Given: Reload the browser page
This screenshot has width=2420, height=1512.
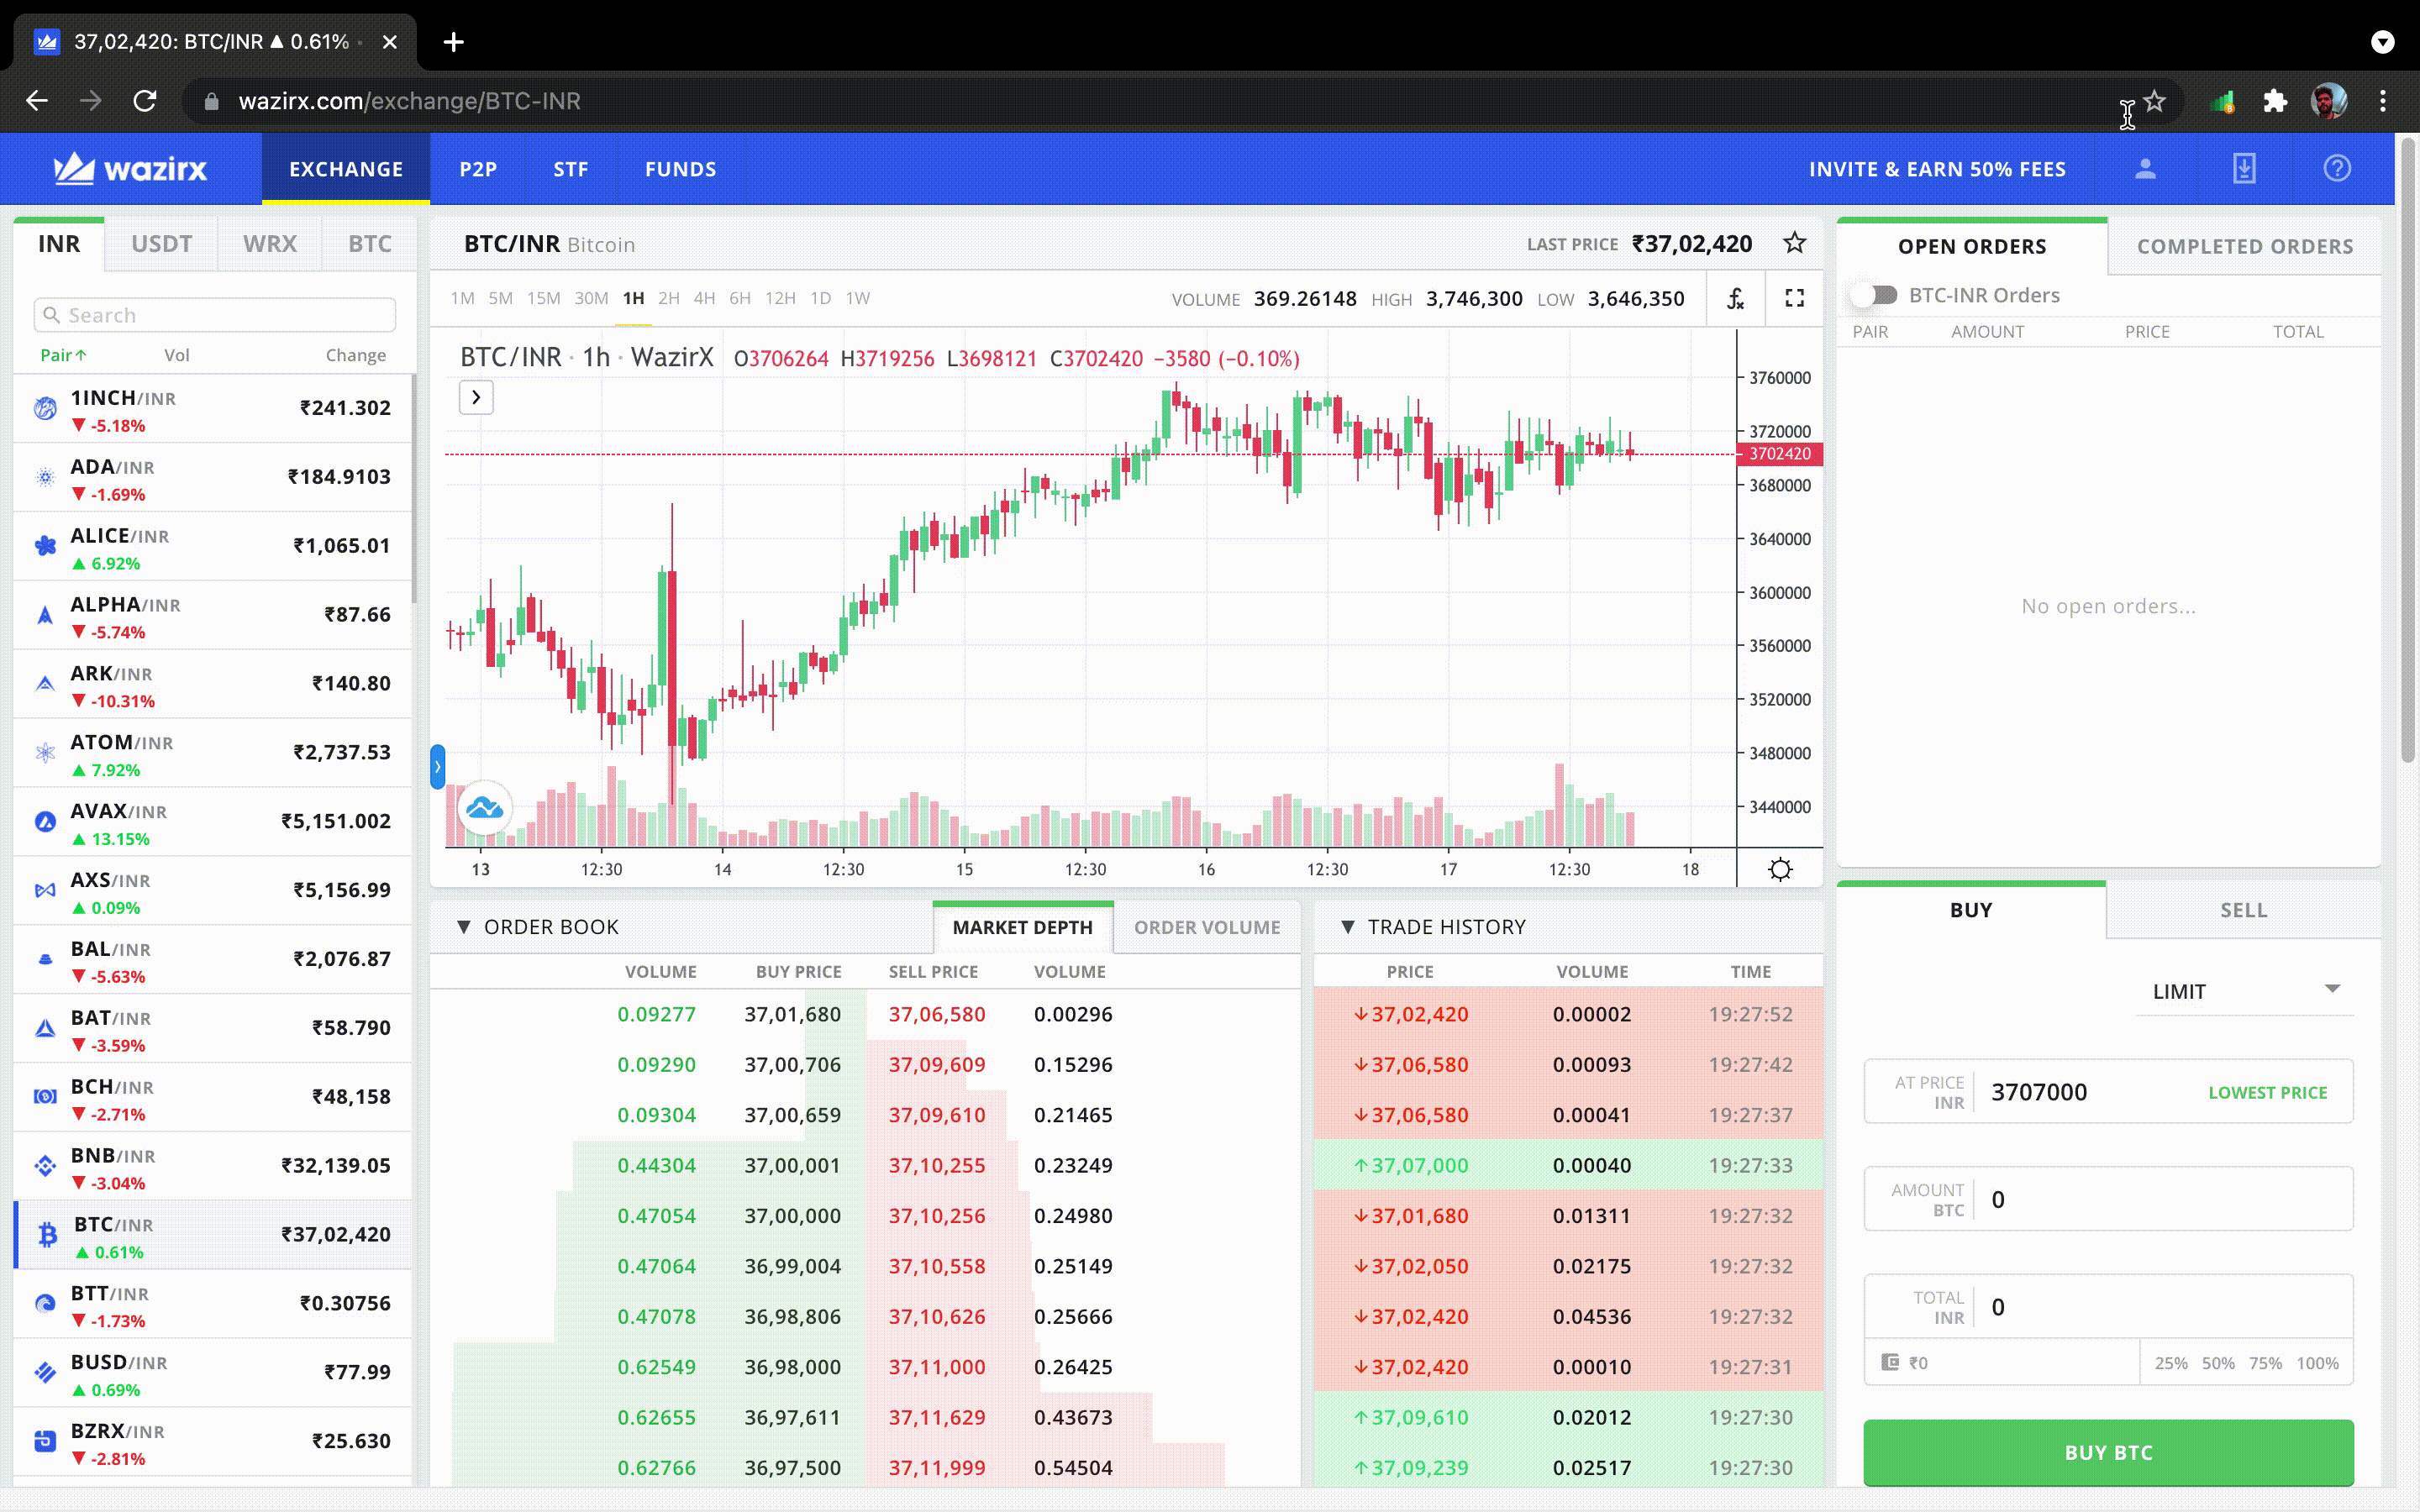Looking at the screenshot, I should [145, 101].
